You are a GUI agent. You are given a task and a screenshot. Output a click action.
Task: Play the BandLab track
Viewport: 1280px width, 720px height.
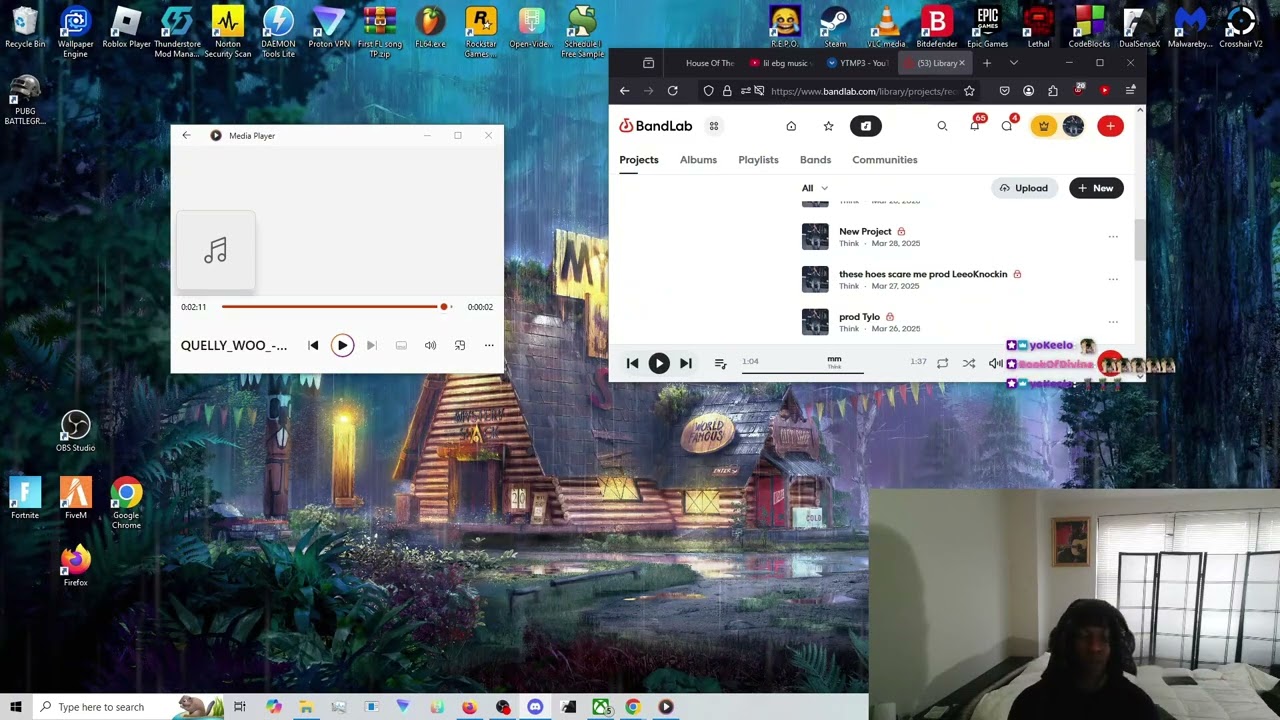[659, 363]
